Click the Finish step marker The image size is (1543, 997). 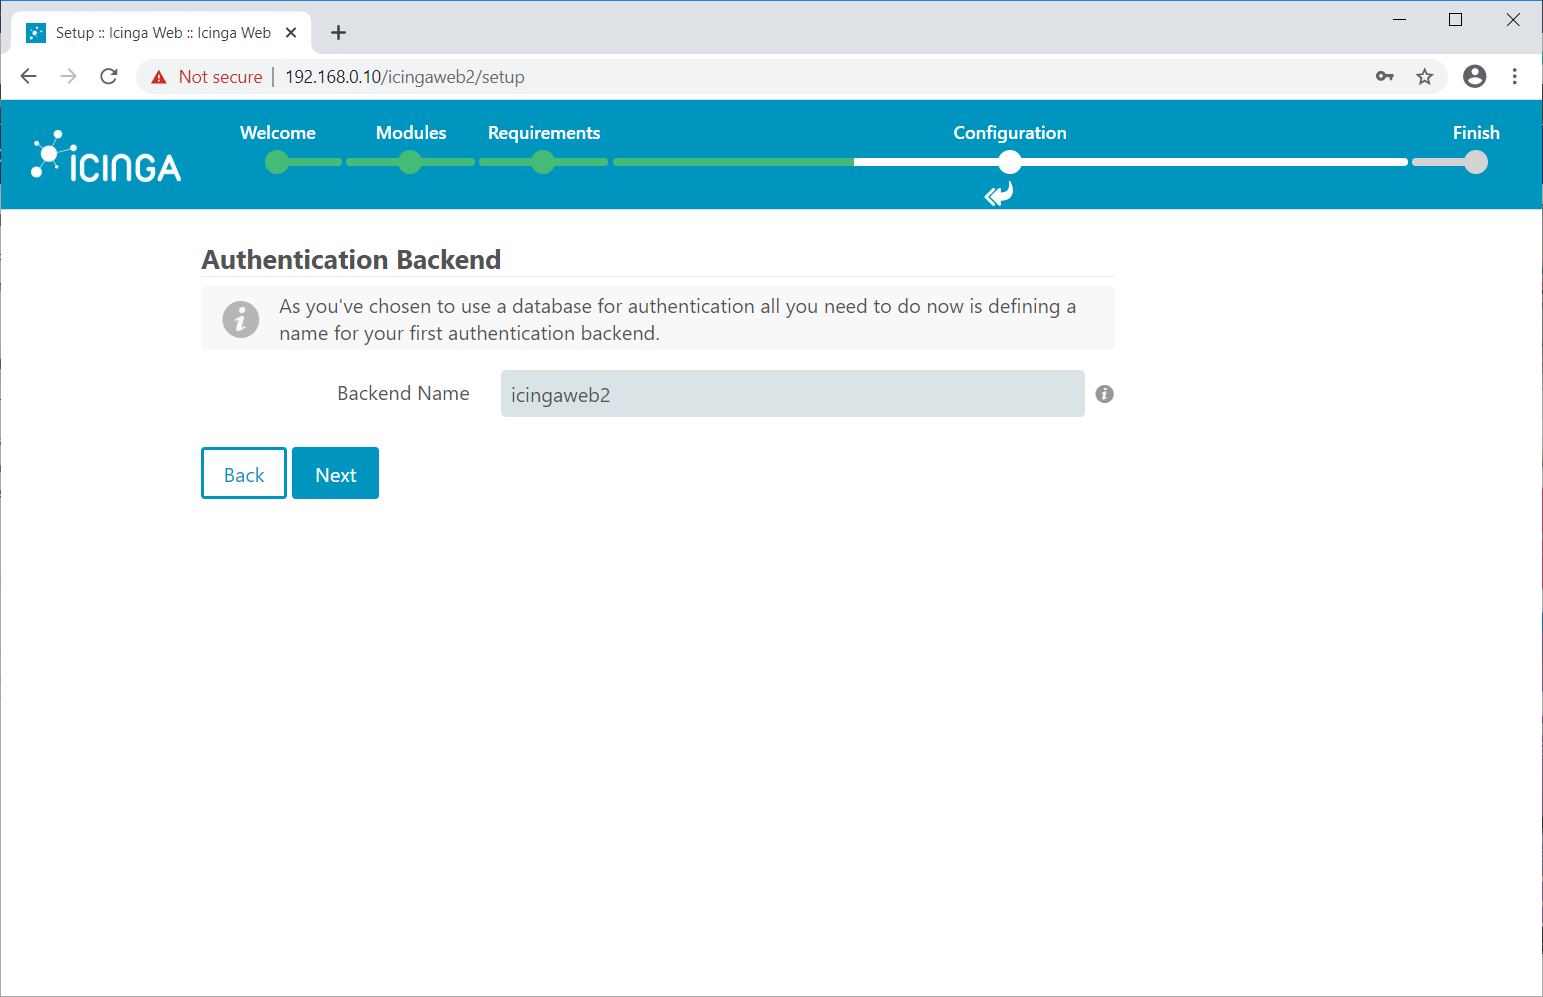(x=1476, y=162)
